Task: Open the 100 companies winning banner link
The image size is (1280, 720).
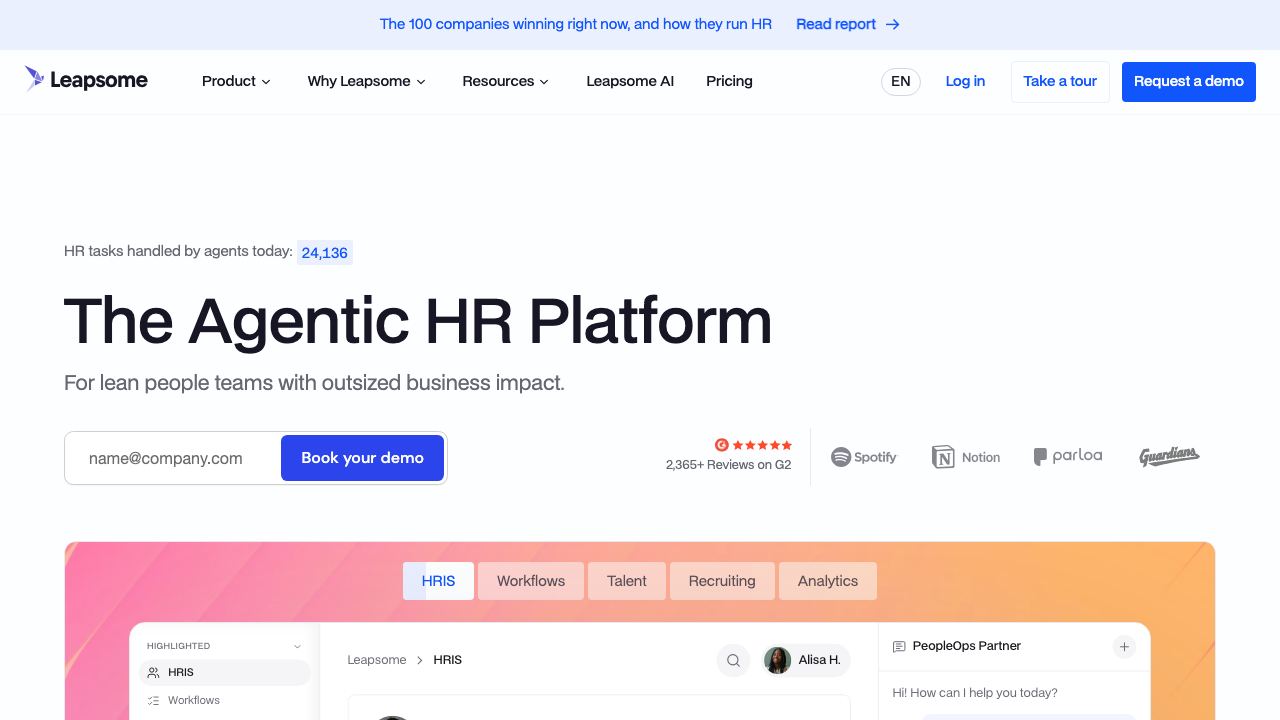Action: pyautogui.click(x=576, y=24)
